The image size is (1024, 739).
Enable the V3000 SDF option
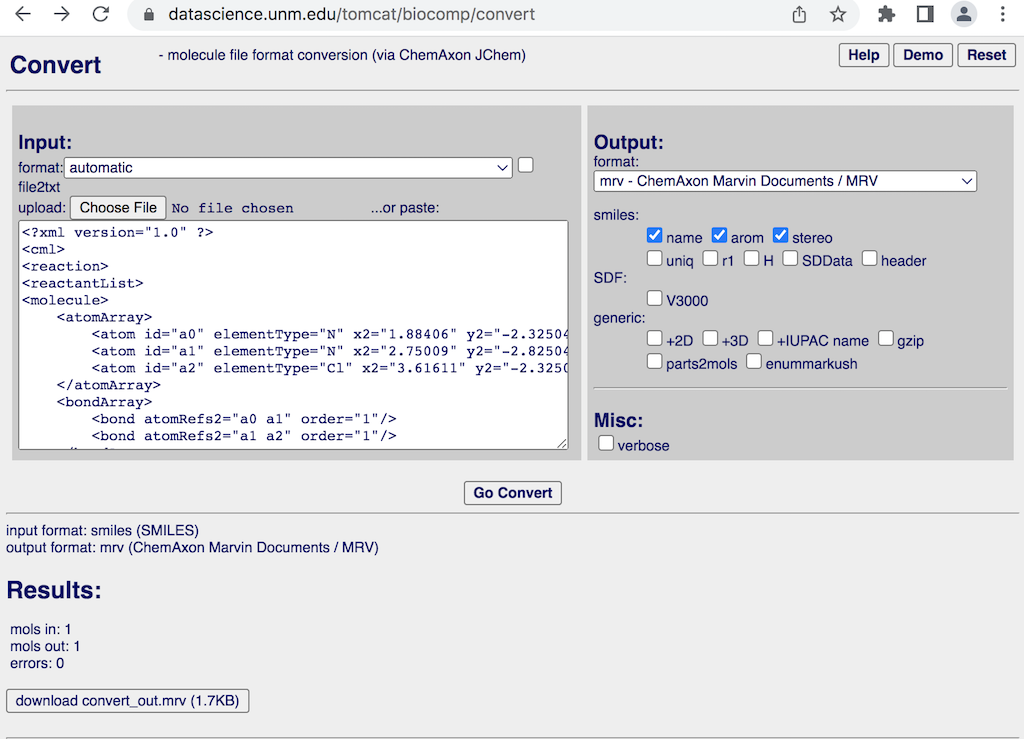point(654,297)
